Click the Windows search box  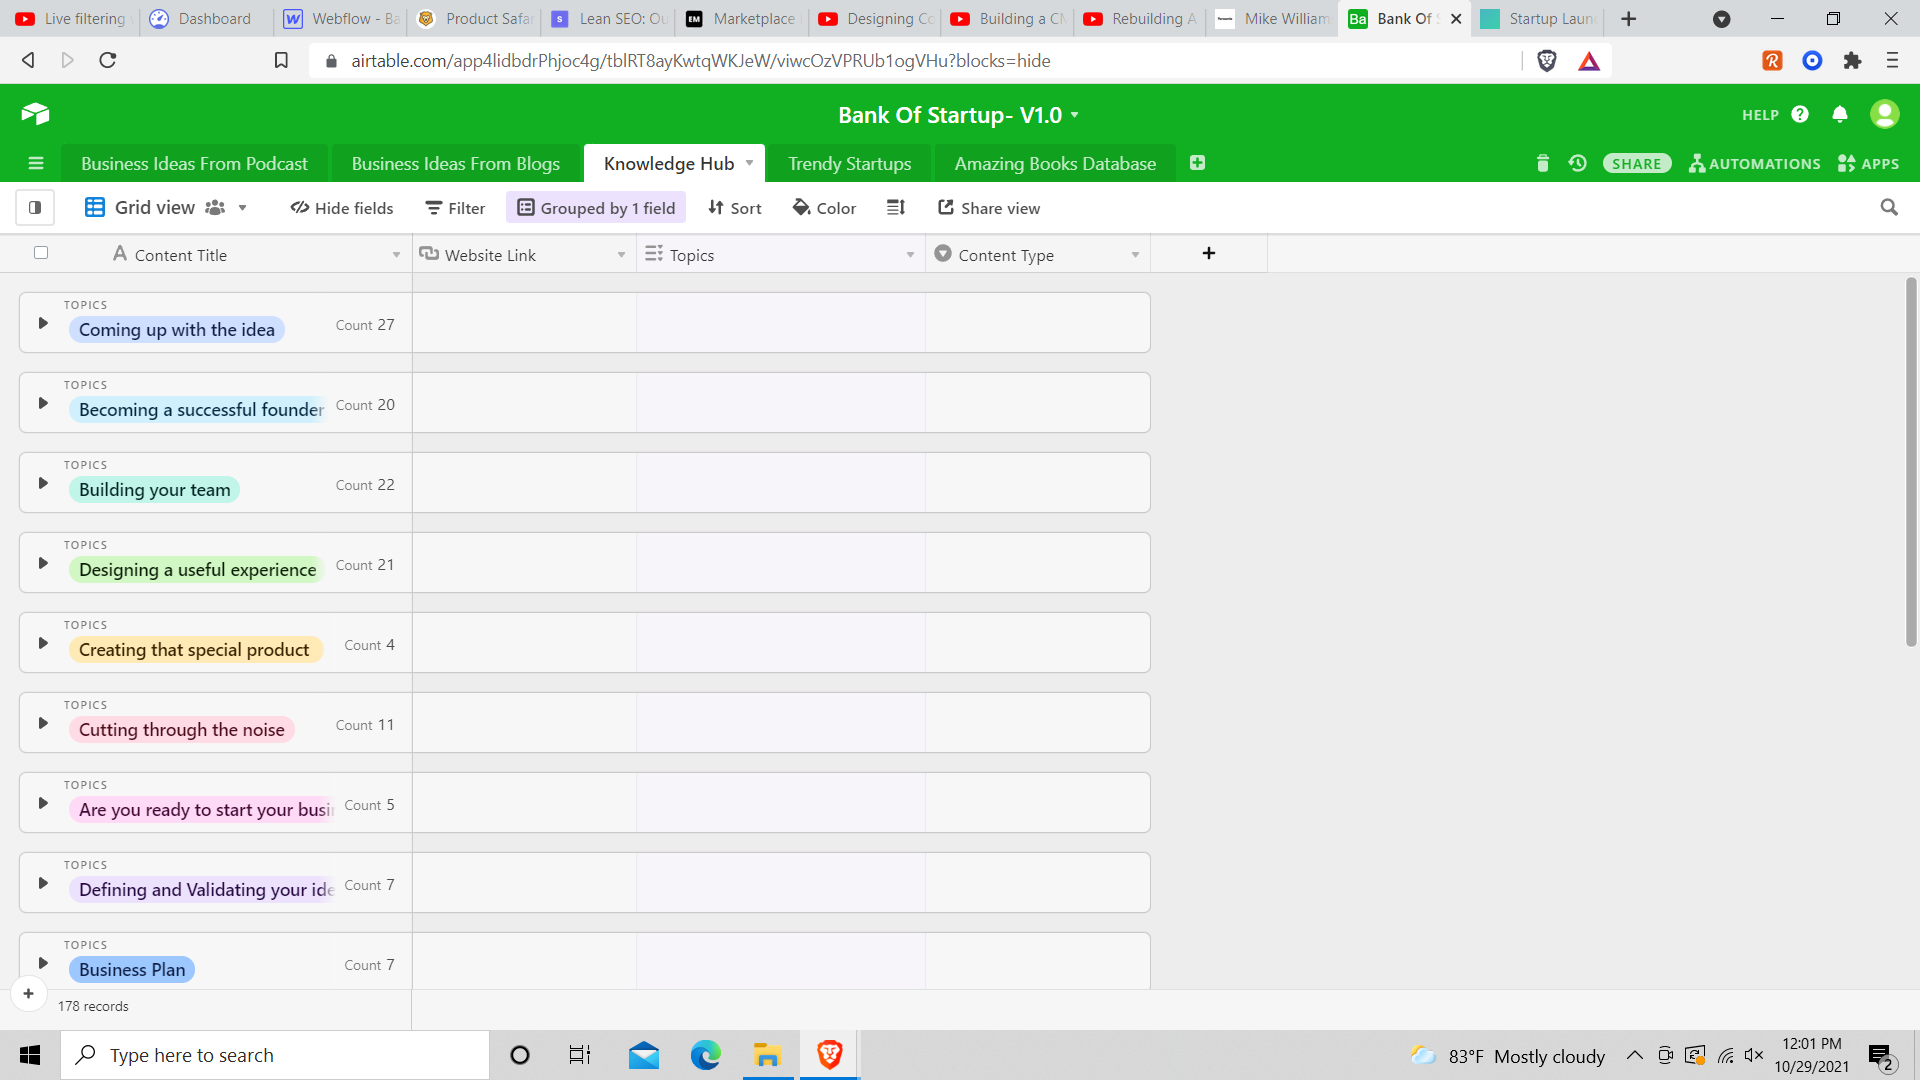(275, 1055)
